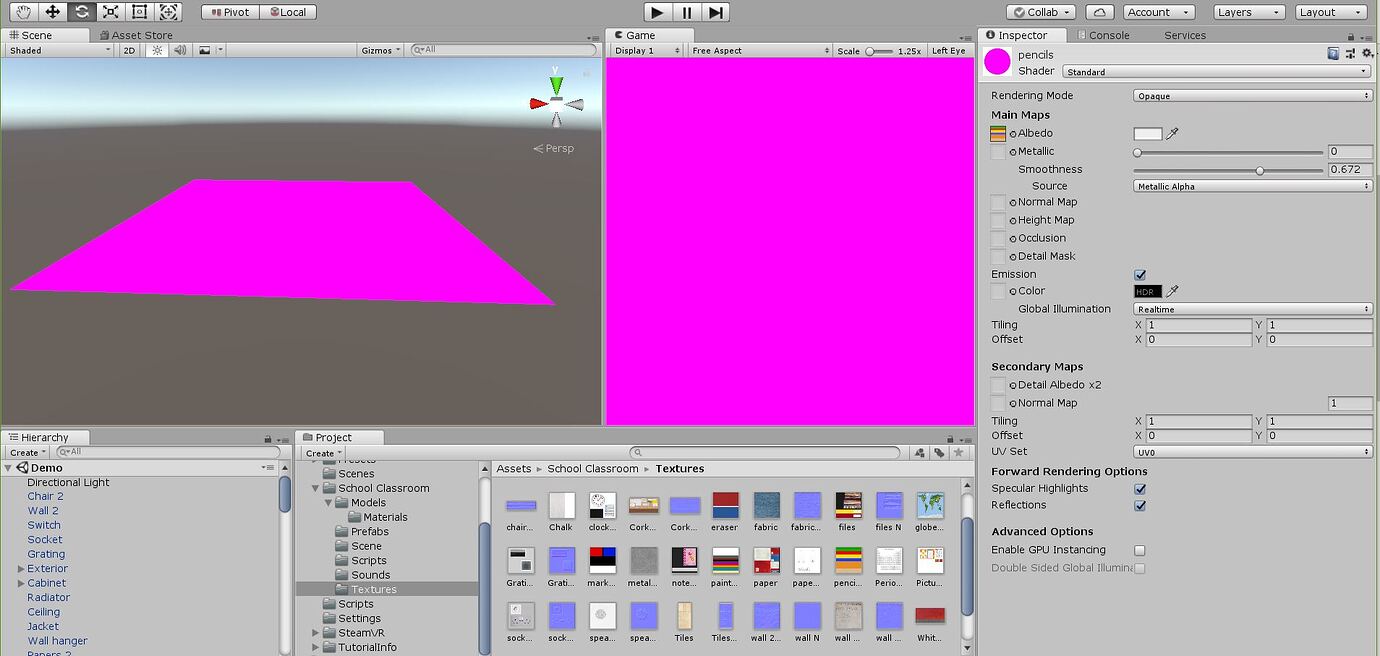Click Create in the Hierarchy panel
The width and height of the screenshot is (1380, 656).
coord(25,452)
